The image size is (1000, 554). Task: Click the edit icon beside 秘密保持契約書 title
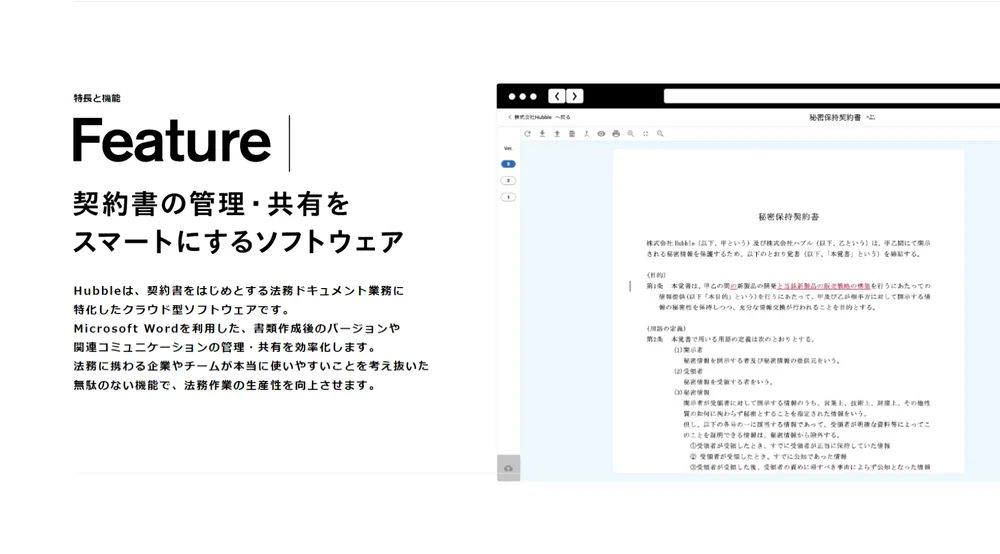coord(871,117)
